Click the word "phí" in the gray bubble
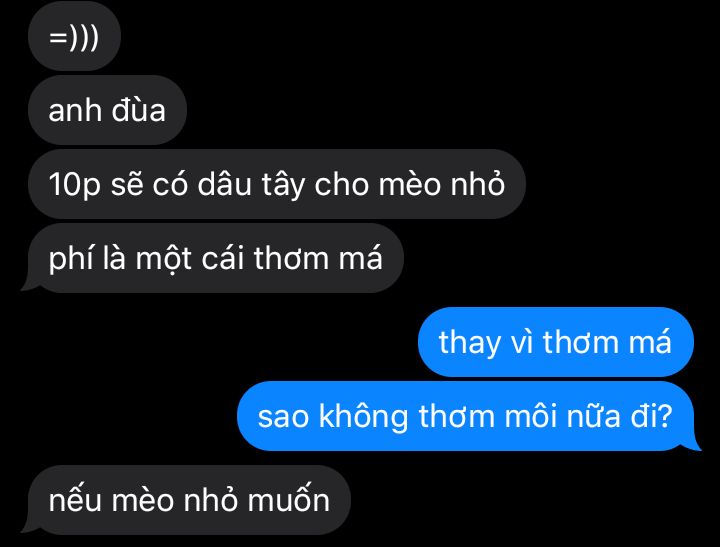 [x=71, y=259]
